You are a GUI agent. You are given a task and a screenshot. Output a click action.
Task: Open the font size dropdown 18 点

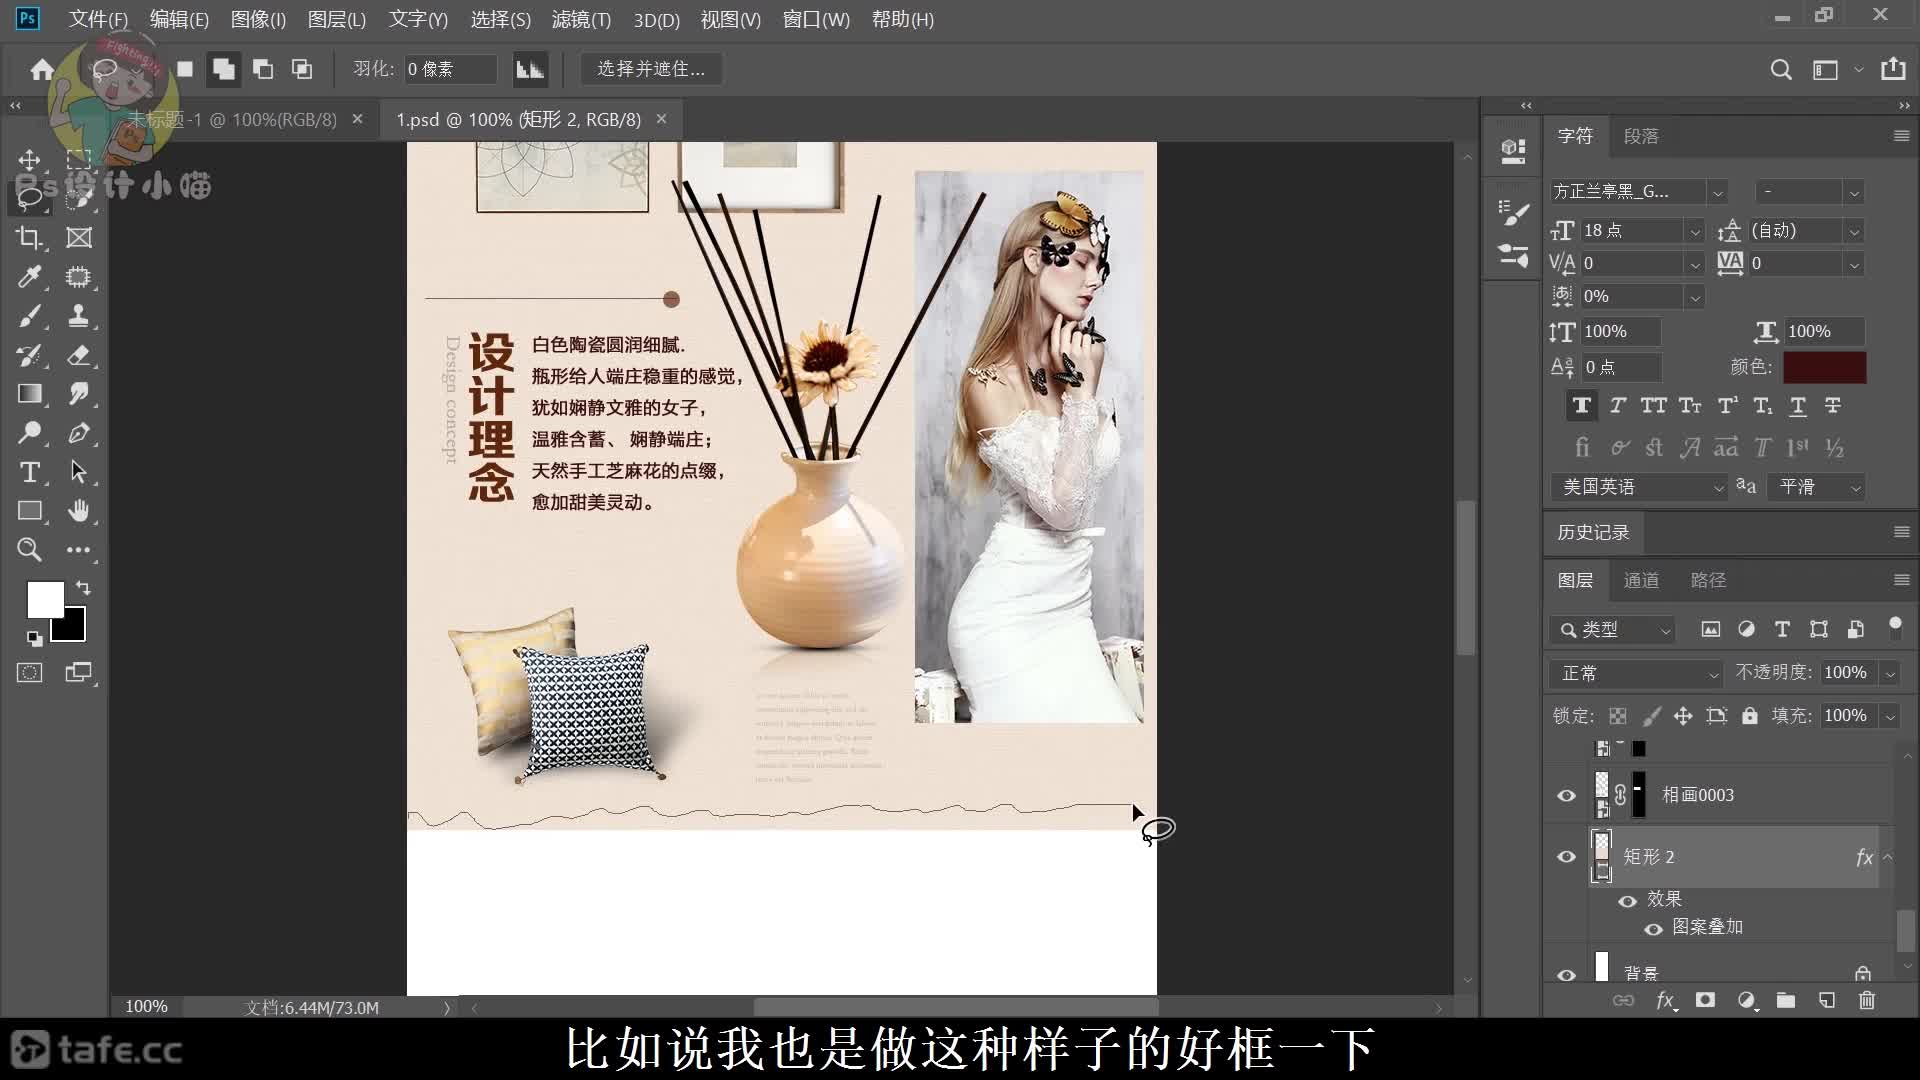[1695, 232]
